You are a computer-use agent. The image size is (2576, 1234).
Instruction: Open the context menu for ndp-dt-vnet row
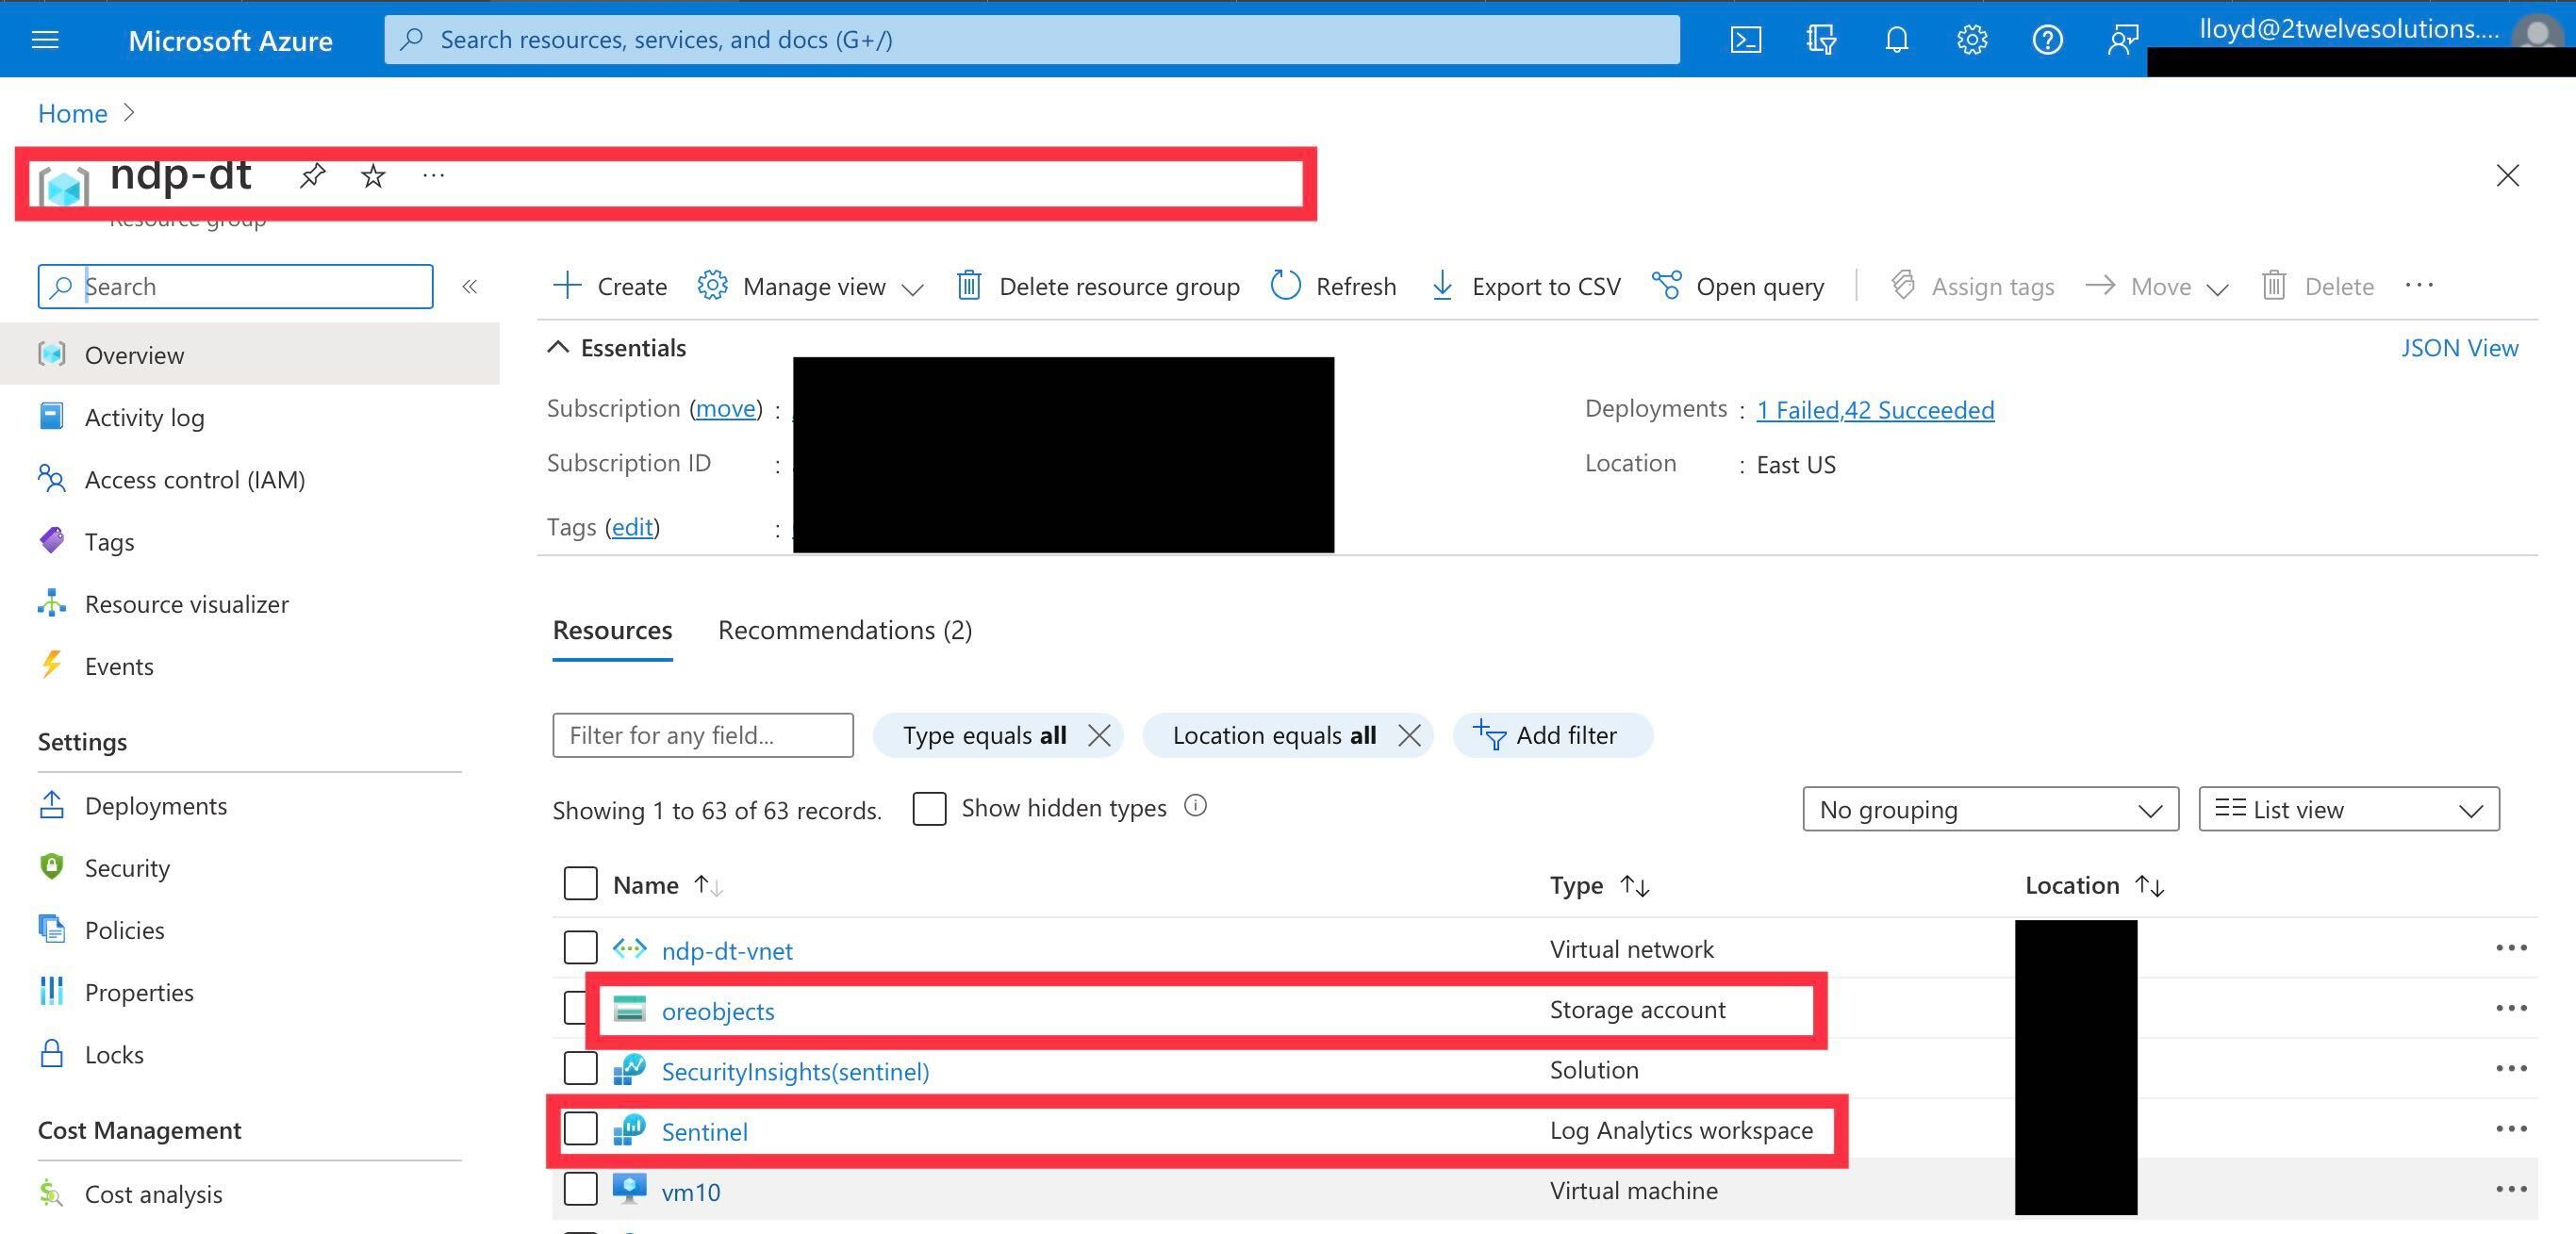pos(2511,948)
